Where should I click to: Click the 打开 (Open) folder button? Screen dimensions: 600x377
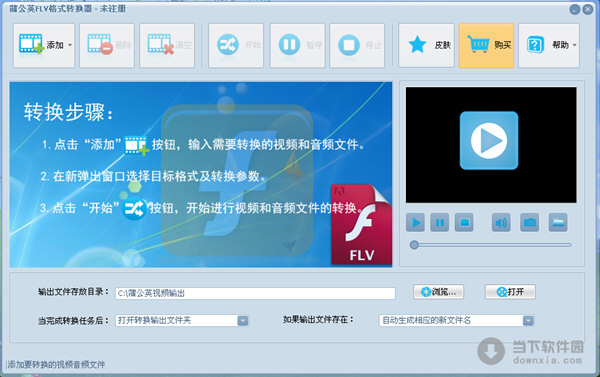[x=510, y=292]
